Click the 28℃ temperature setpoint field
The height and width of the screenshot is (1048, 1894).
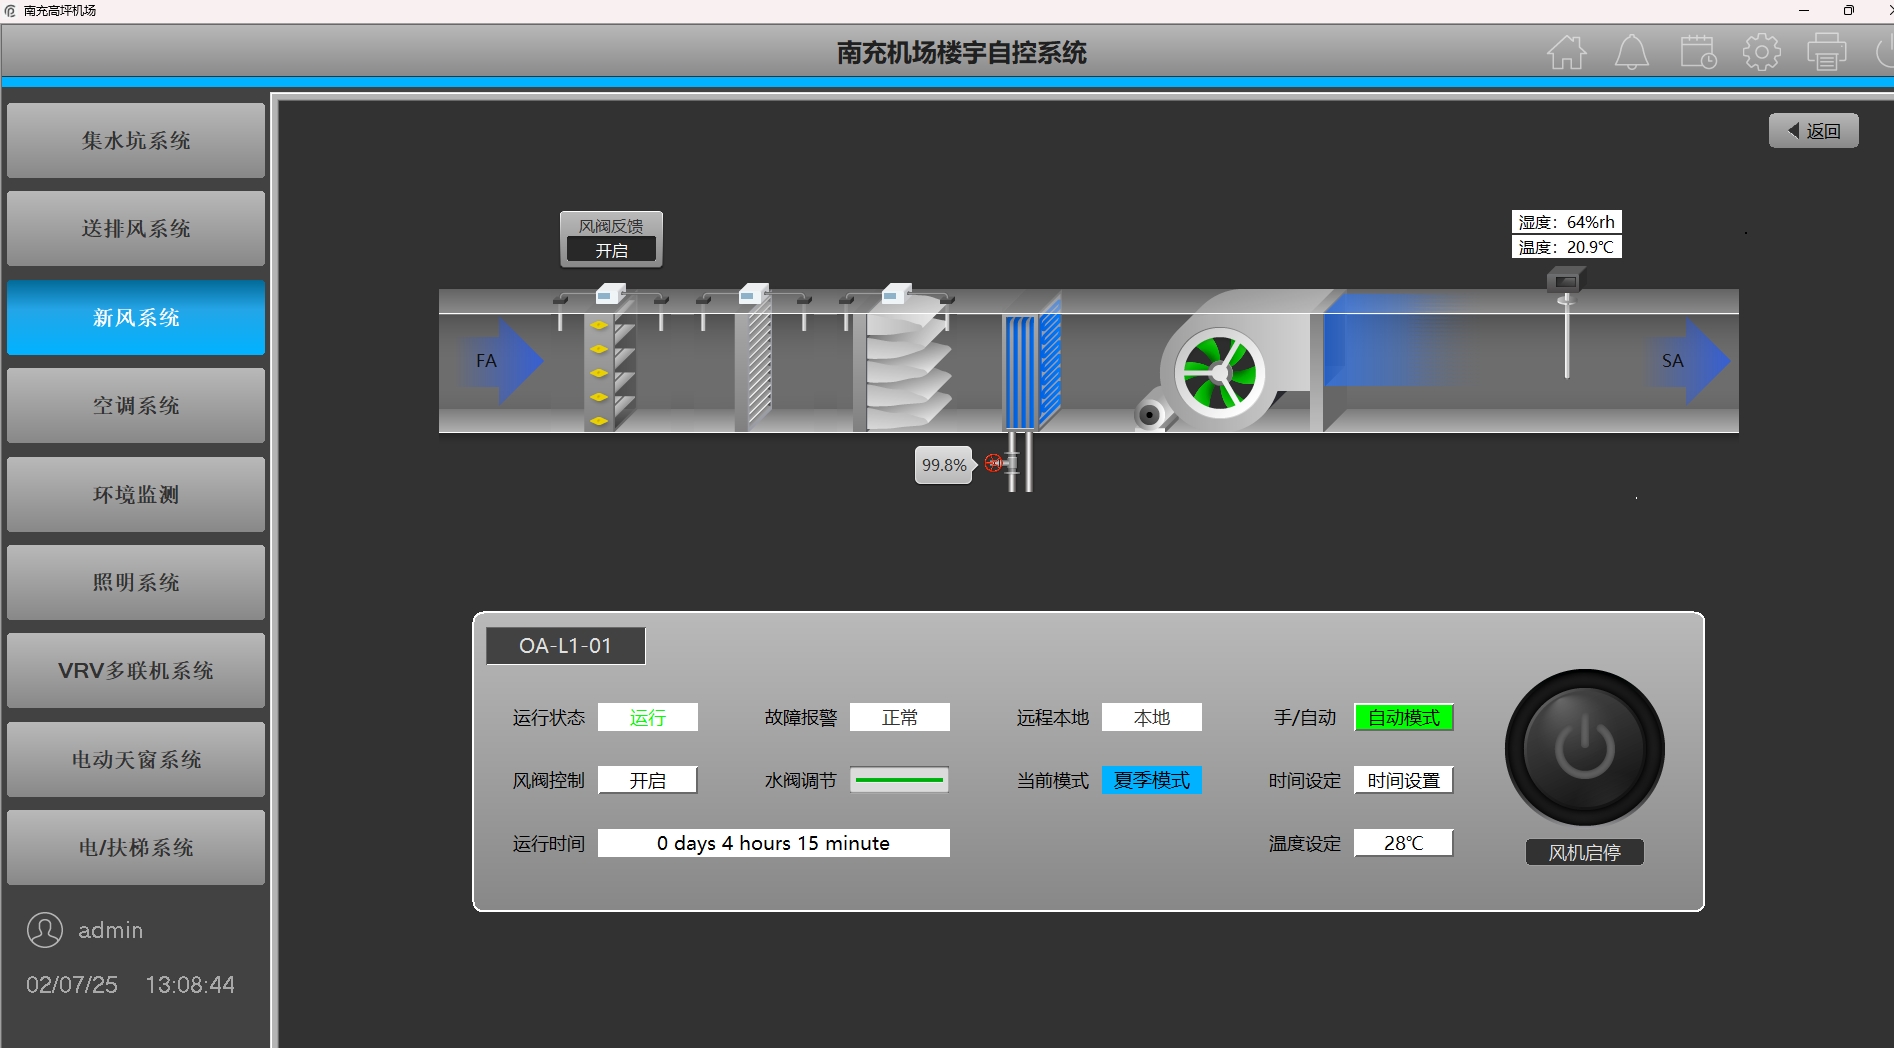[1403, 844]
